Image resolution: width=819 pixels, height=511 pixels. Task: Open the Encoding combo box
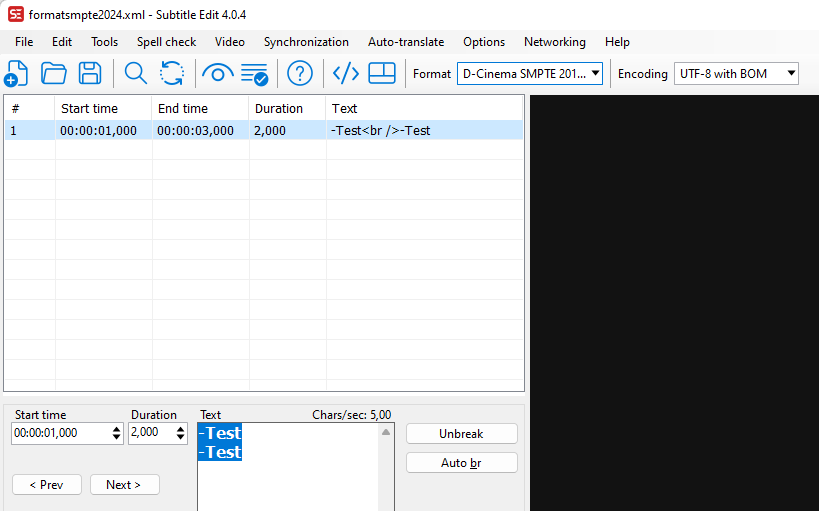[791, 73]
